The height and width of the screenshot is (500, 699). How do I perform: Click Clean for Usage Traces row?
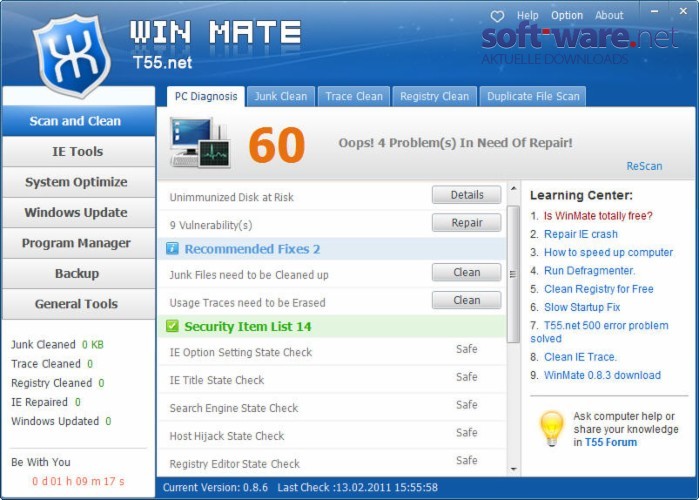pyautogui.click(x=466, y=300)
